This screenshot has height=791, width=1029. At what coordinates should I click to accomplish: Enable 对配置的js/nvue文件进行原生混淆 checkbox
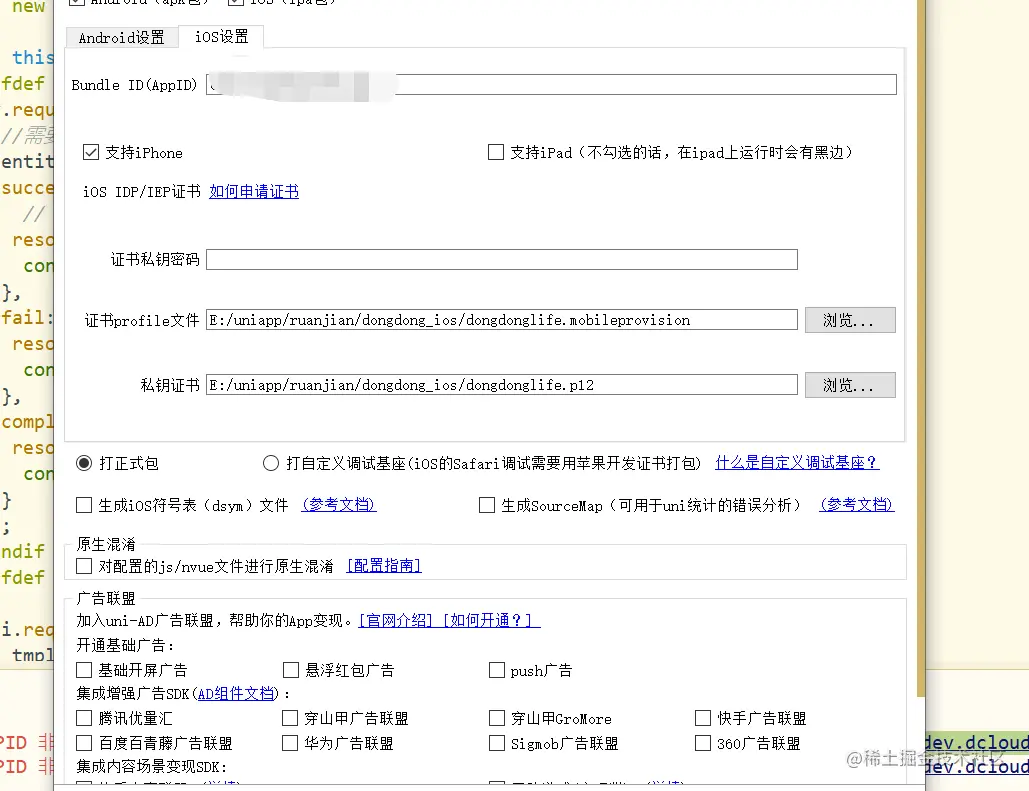click(x=84, y=566)
